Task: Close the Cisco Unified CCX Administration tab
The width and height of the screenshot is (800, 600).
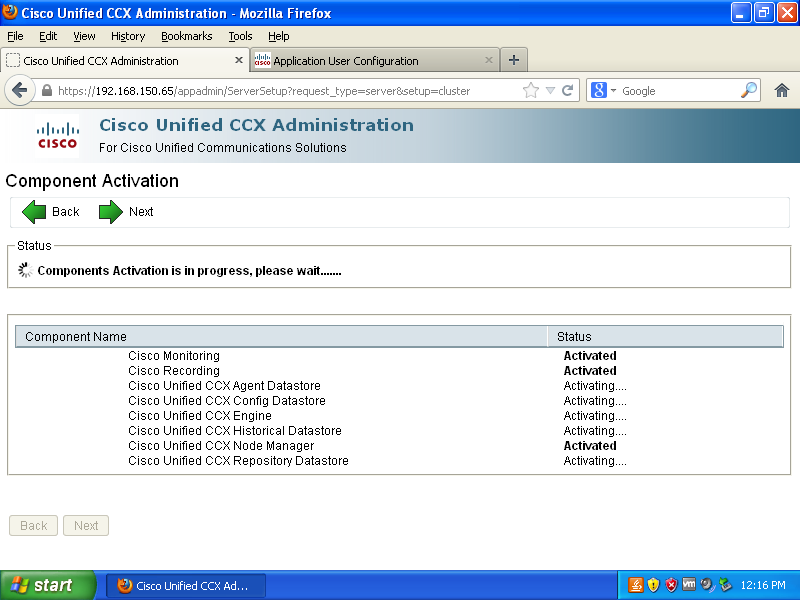Action: pos(238,60)
